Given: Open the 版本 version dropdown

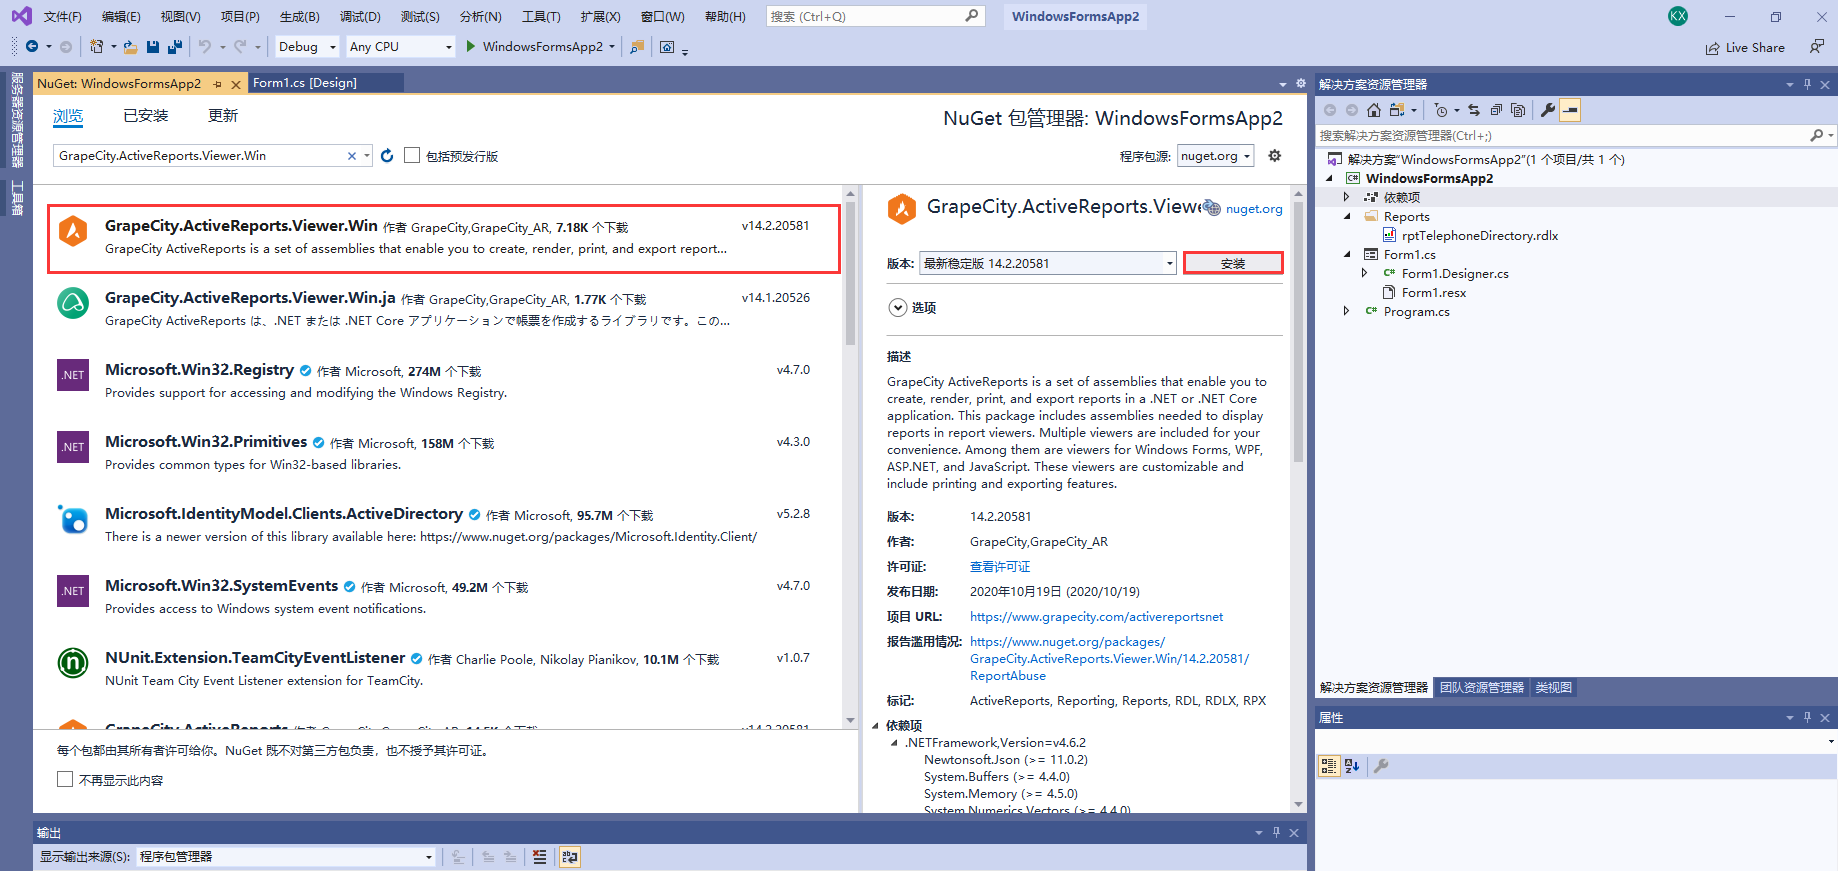Looking at the screenshot, I should pyautogui.click(x=1048, y=263).
